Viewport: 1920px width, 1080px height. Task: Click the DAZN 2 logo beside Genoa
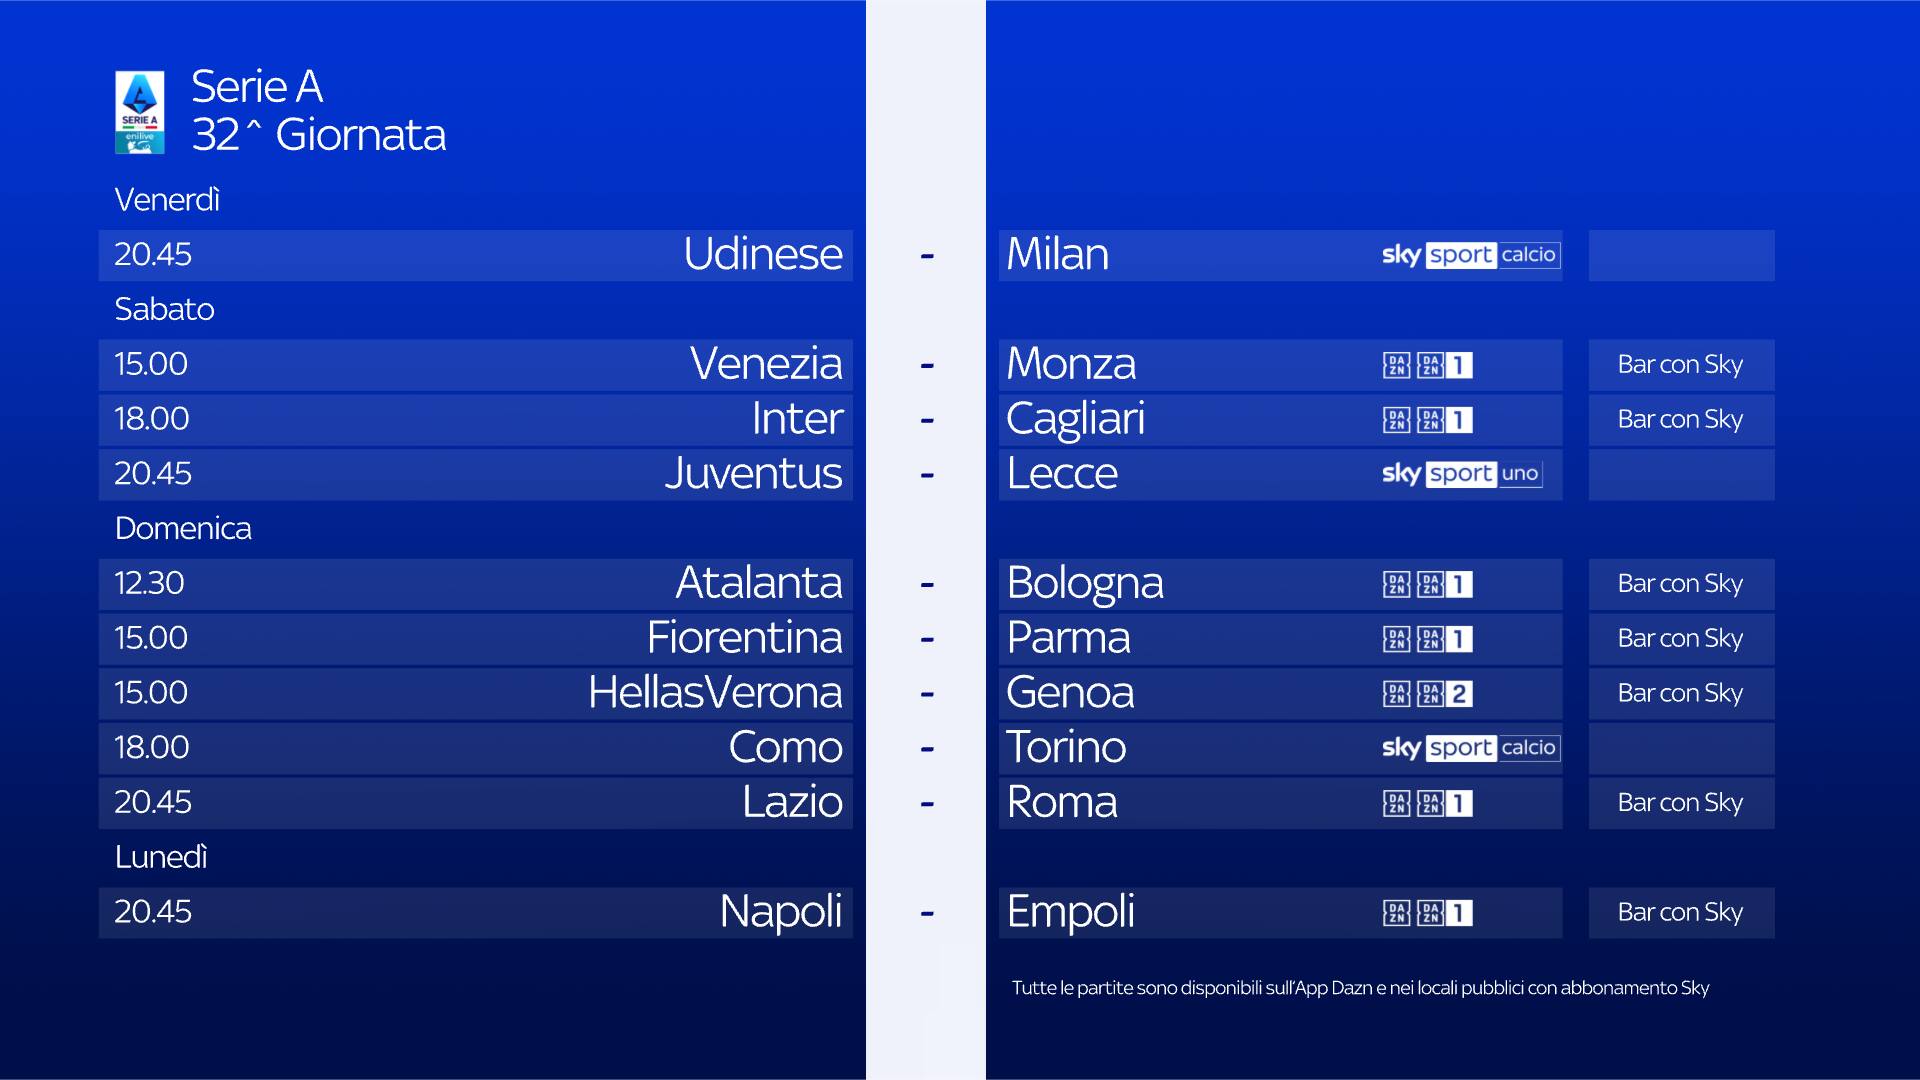point(1427,694)
